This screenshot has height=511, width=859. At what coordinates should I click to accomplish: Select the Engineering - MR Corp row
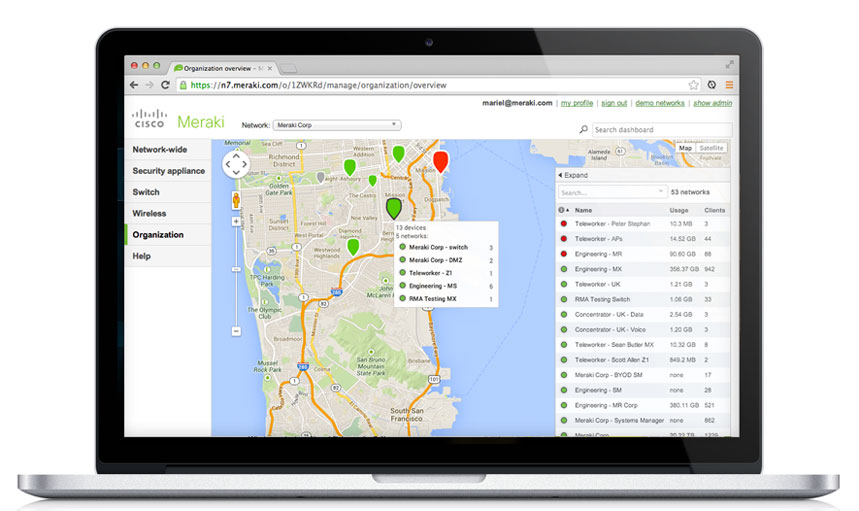point(643,405)
